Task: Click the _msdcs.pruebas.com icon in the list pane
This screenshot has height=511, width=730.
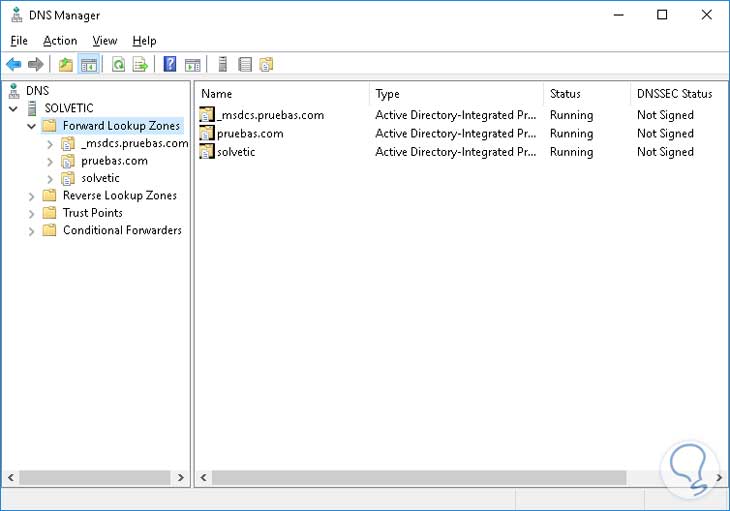Action: (x=207, y=114)
